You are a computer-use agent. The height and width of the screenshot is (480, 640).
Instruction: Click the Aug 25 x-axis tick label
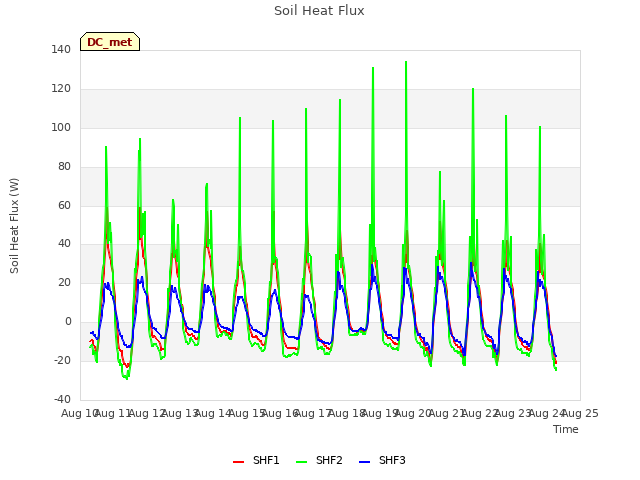point(580,413)
